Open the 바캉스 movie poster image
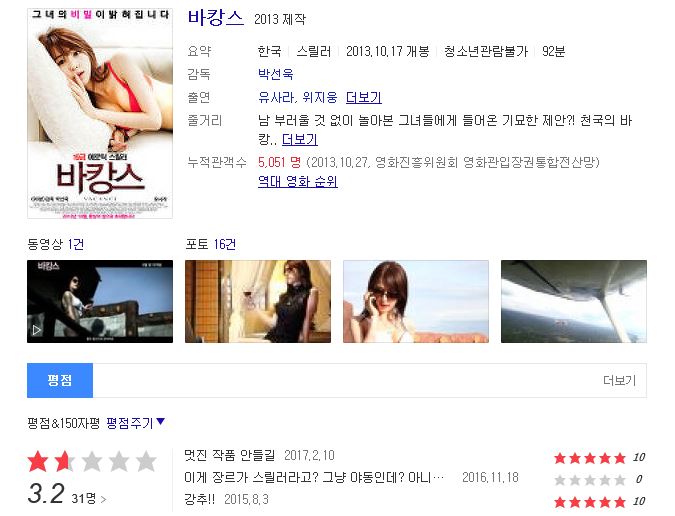675x516 pixels. 100,114
